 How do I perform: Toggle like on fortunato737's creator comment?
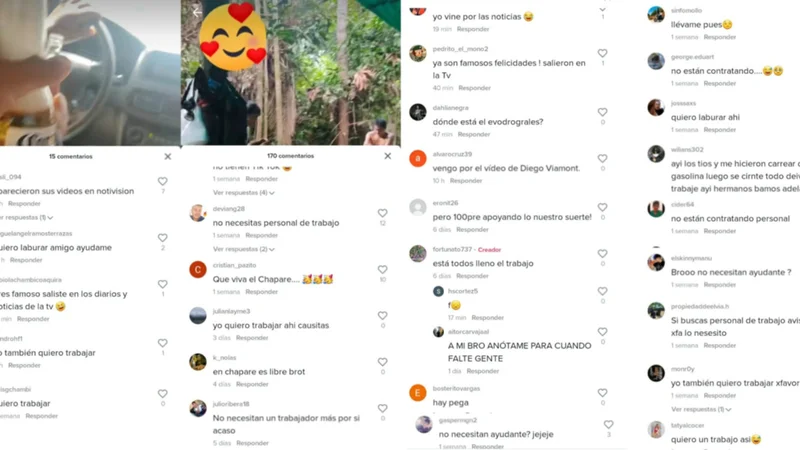(x=603, y=254)
